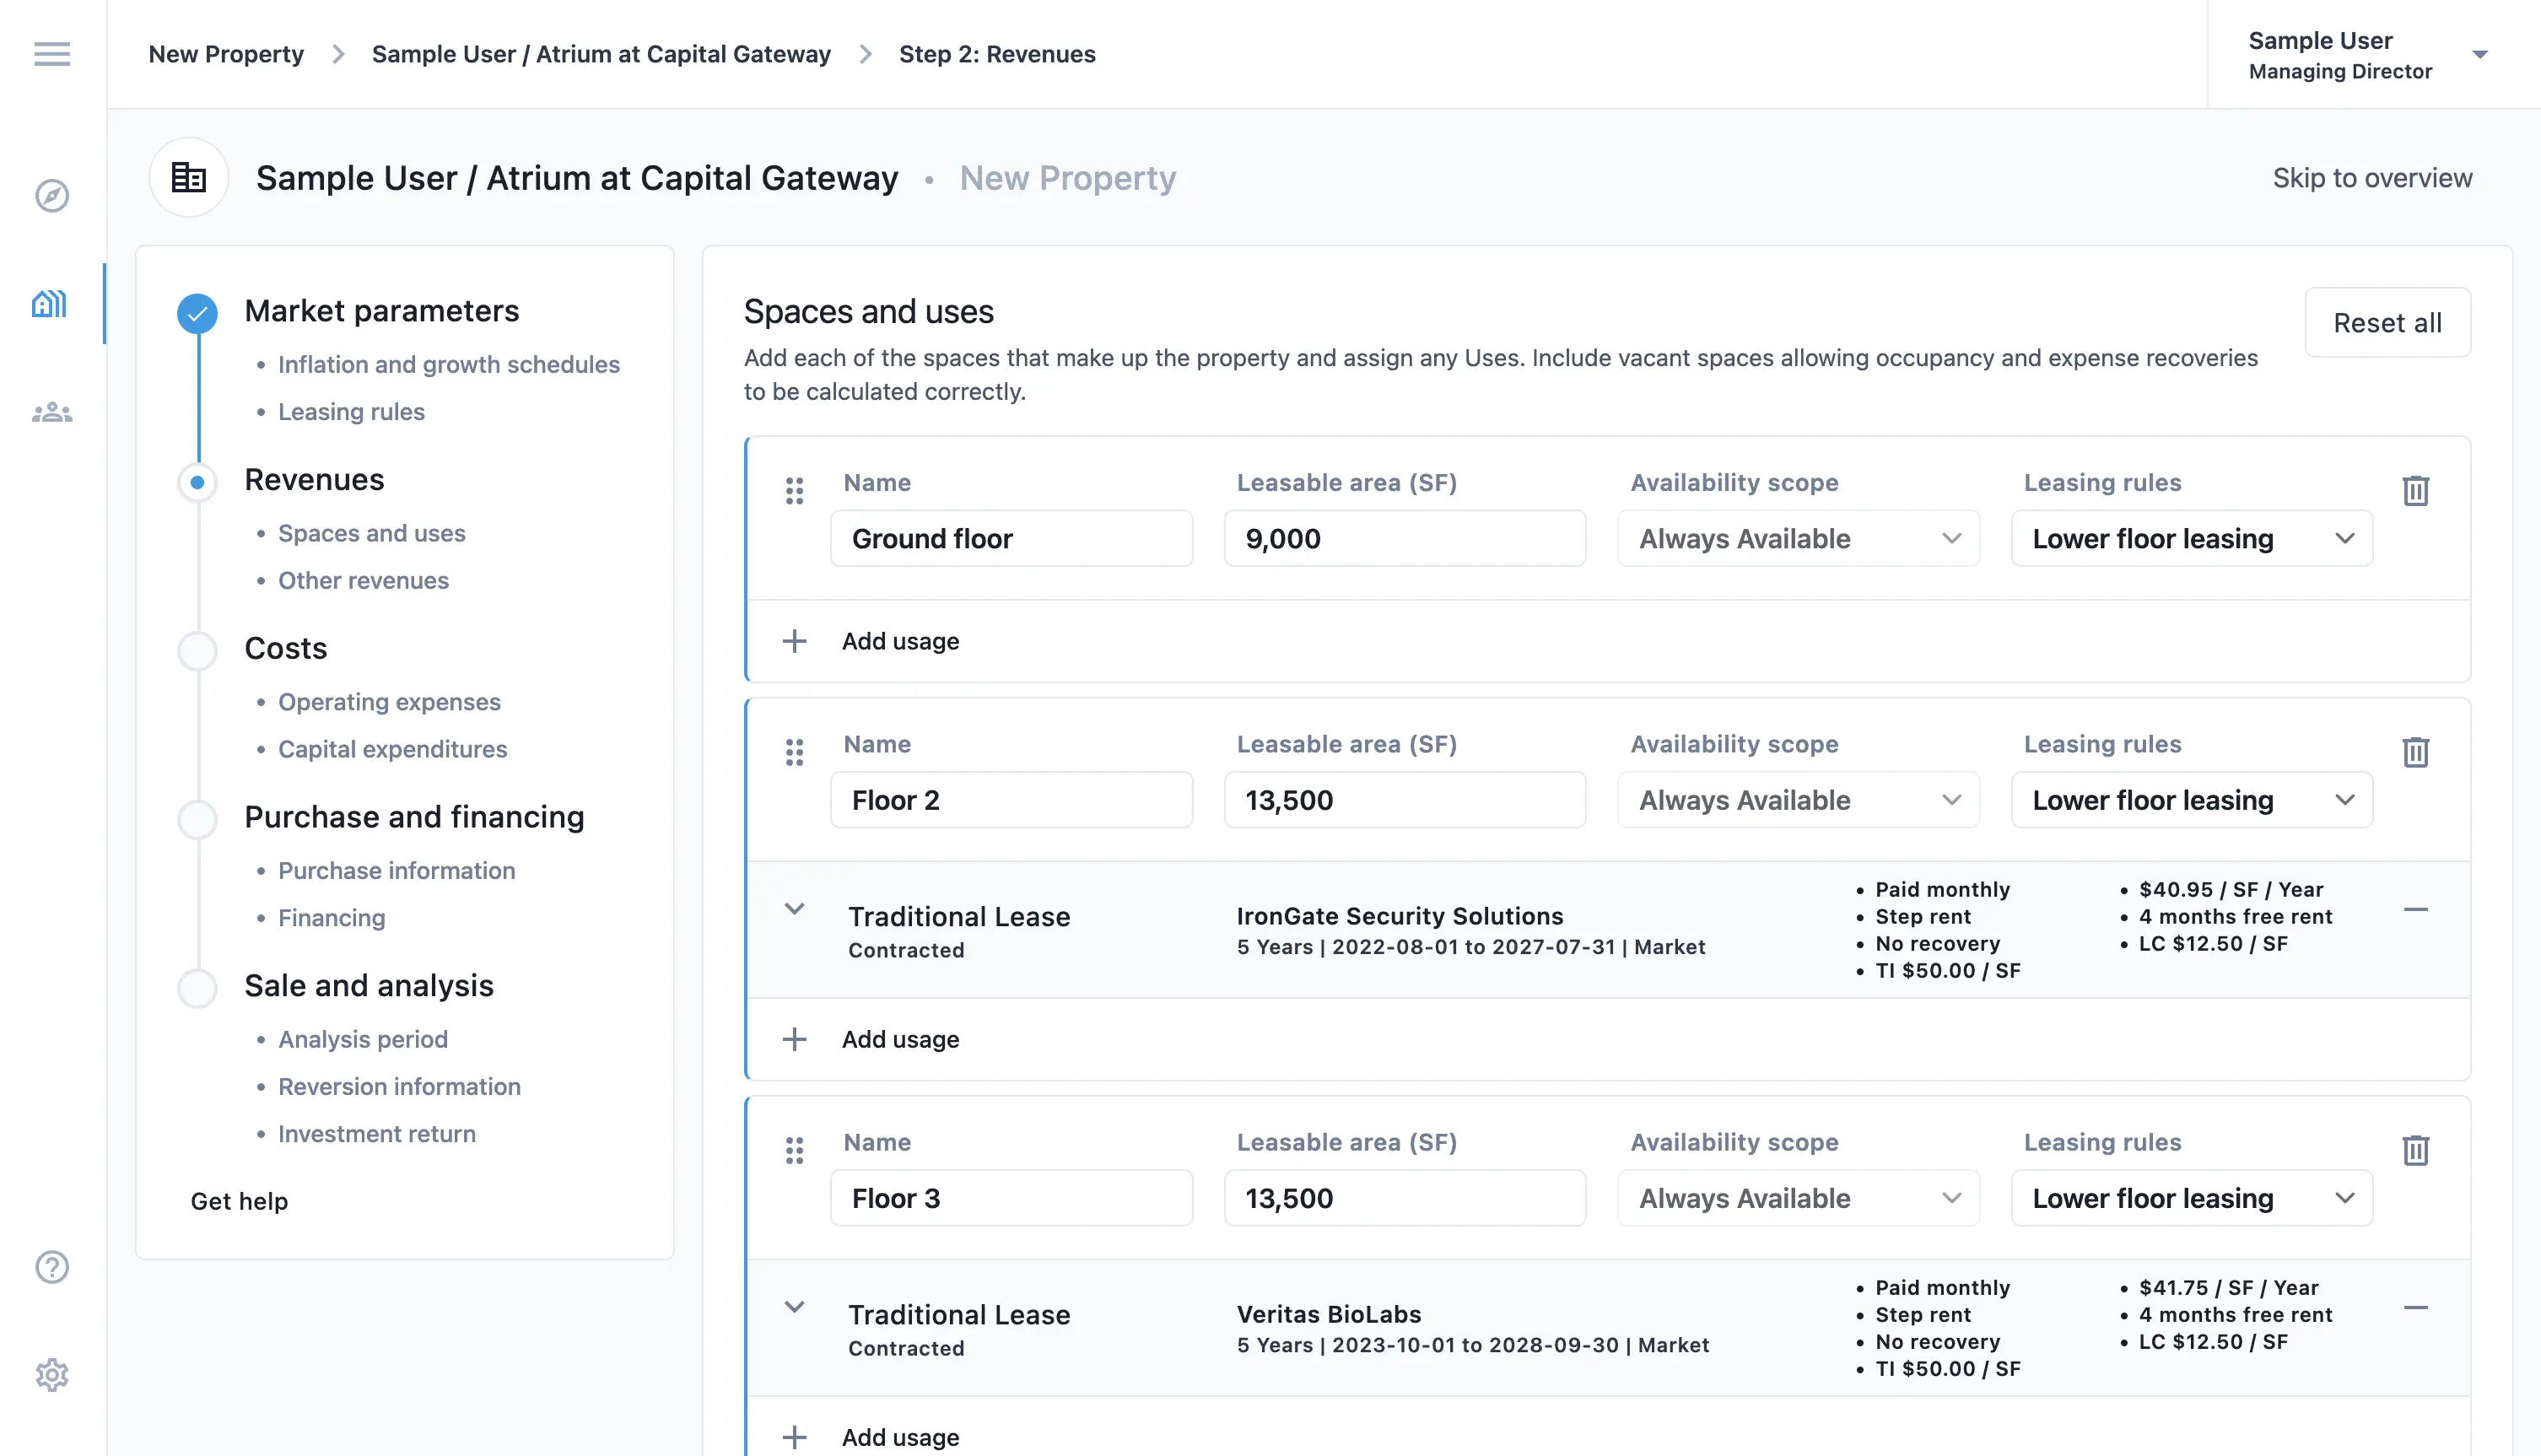
Task: Click the Reset all button
Action: pos(2387,323)
